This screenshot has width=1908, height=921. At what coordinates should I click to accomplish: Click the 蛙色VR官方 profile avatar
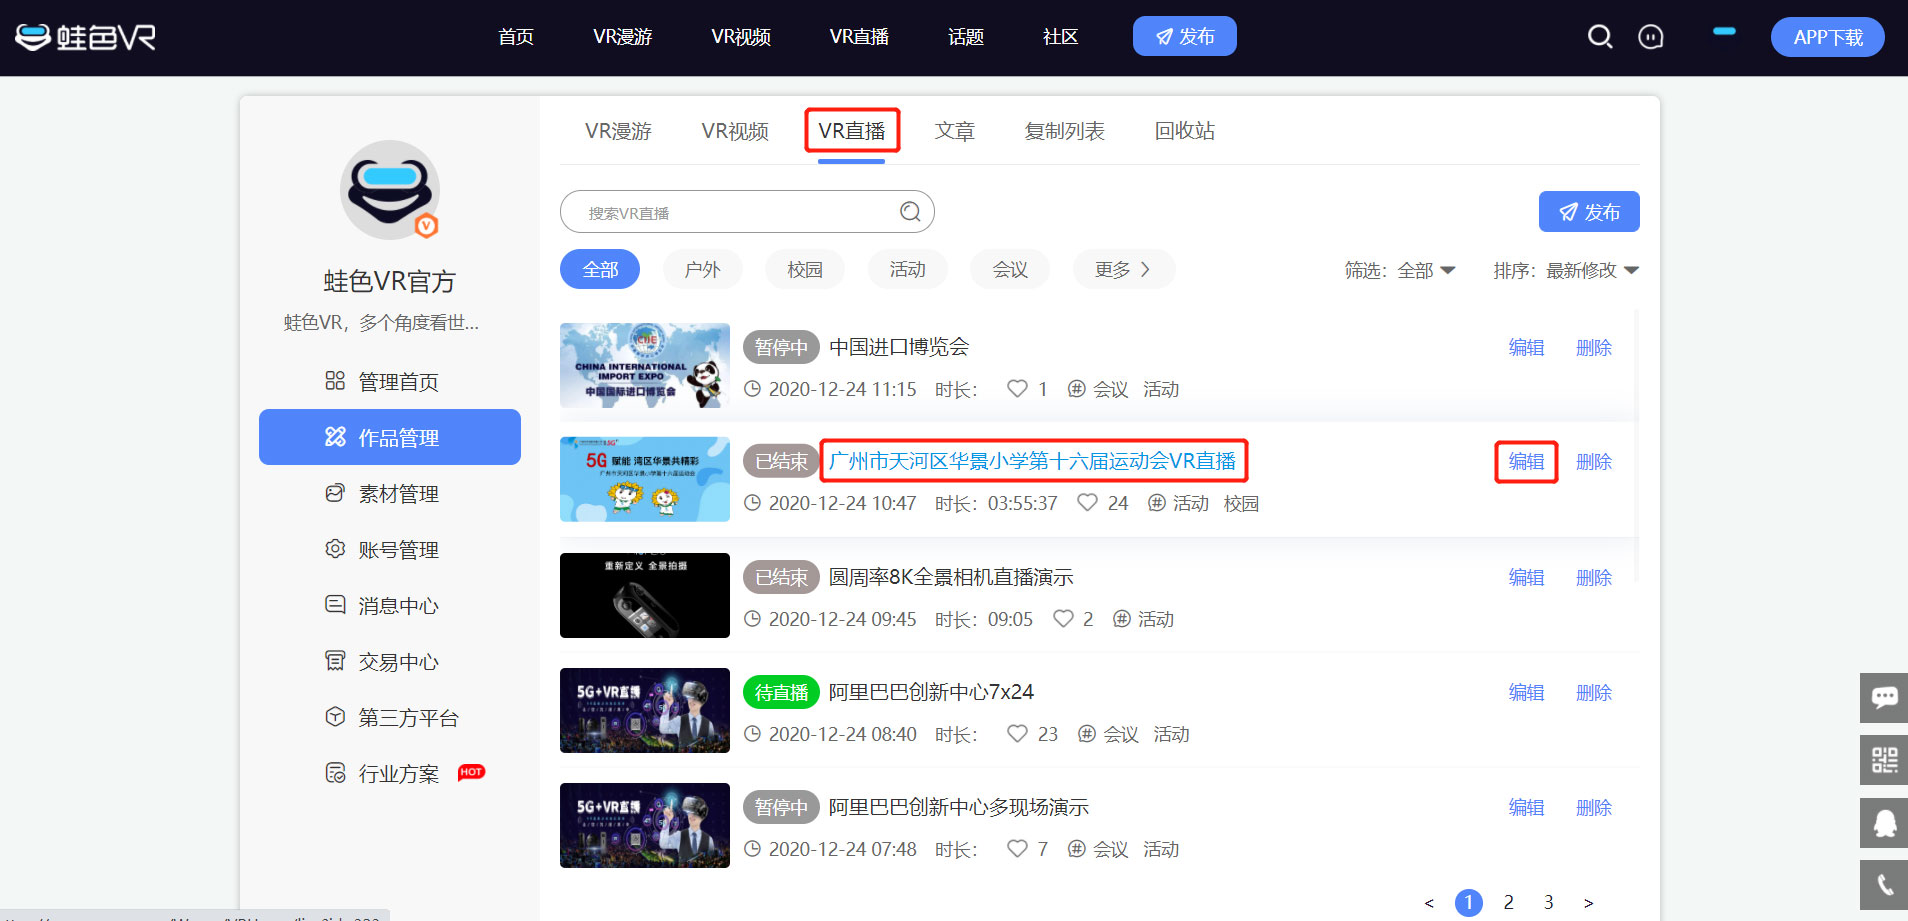click(x=390, y=190)
